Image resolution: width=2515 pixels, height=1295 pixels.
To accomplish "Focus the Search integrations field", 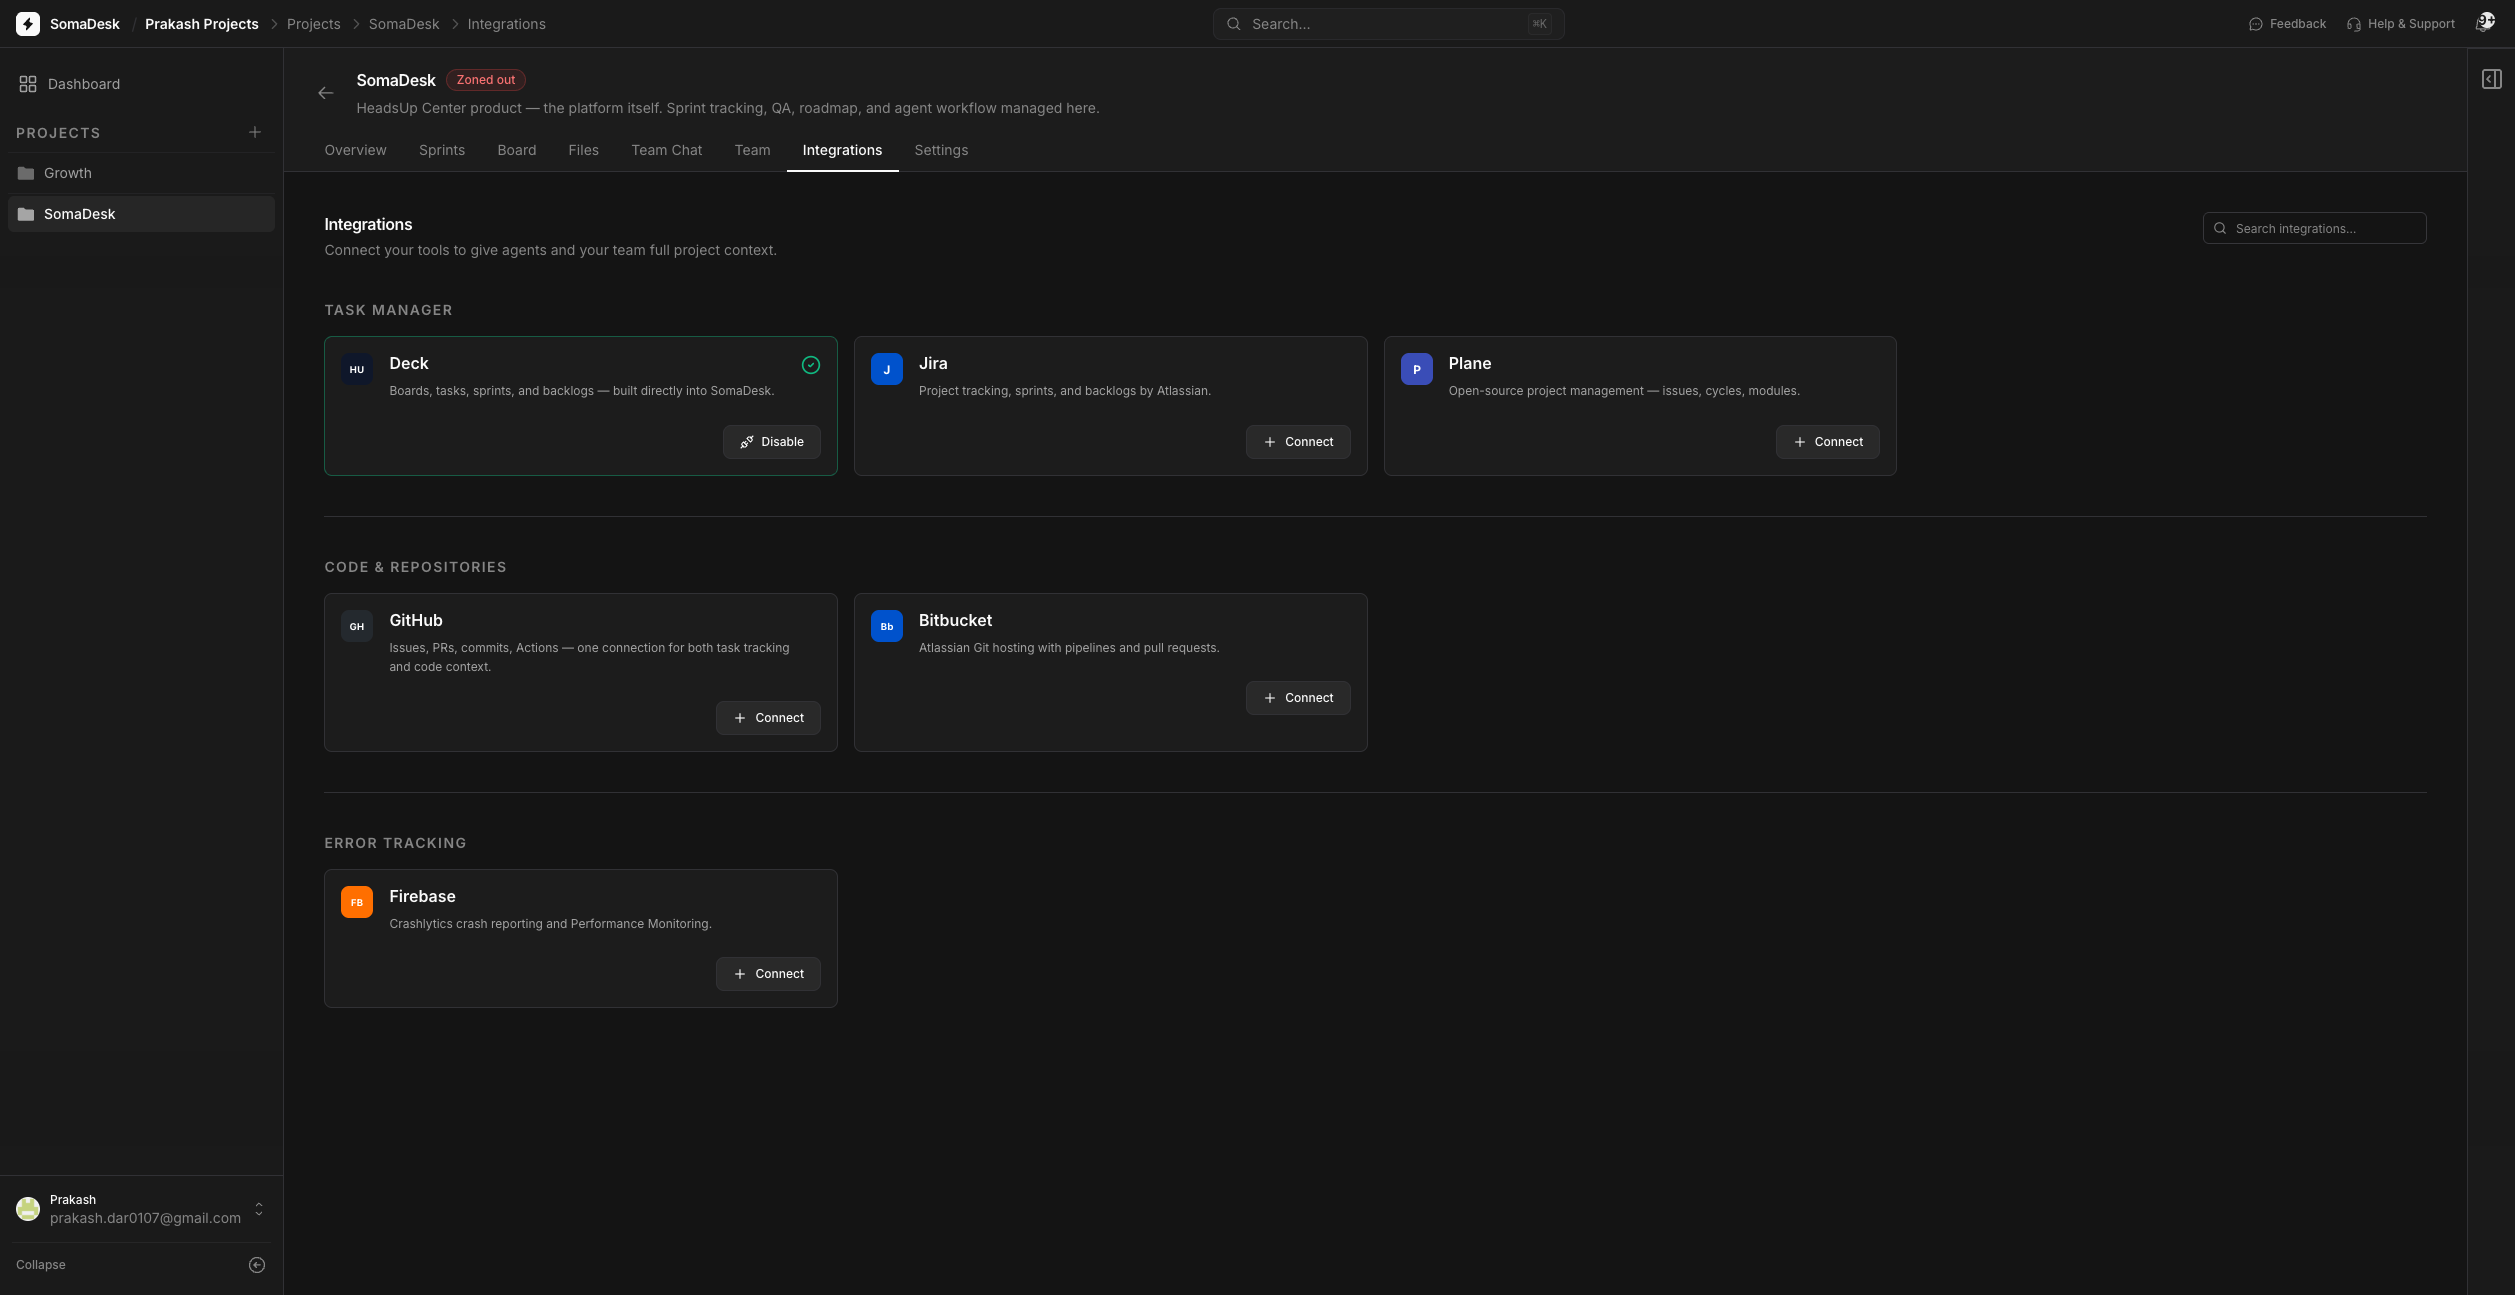I will (x=2314, y=228).
